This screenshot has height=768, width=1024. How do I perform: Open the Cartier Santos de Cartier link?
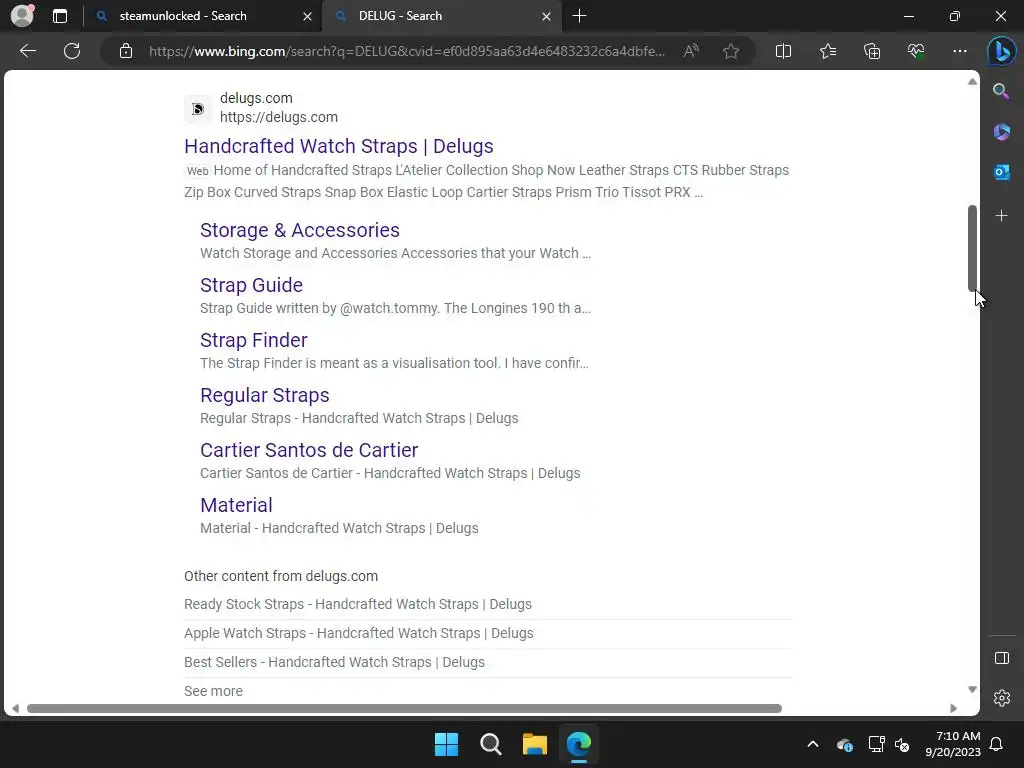(x=309, y=450)
